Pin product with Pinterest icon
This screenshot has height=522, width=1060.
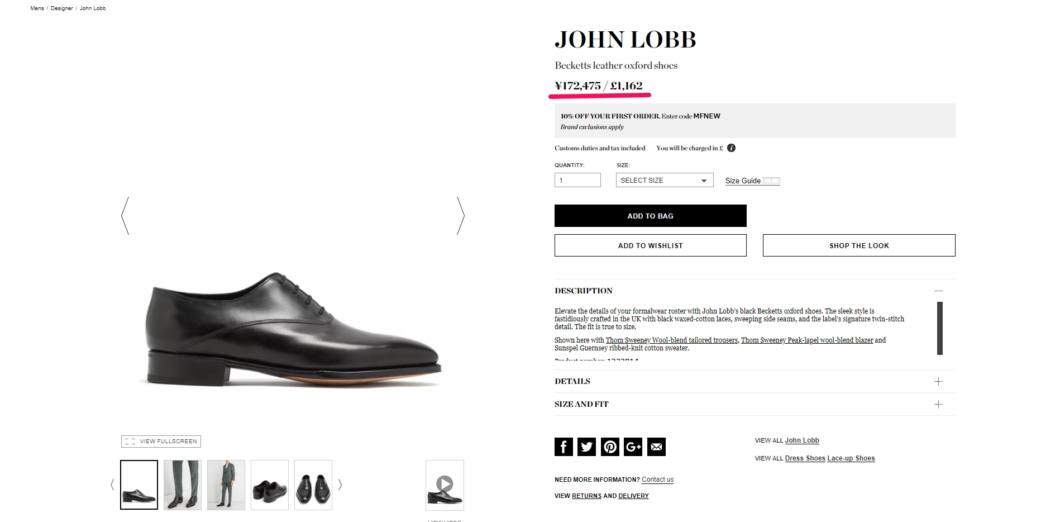[x=610, y=446]
